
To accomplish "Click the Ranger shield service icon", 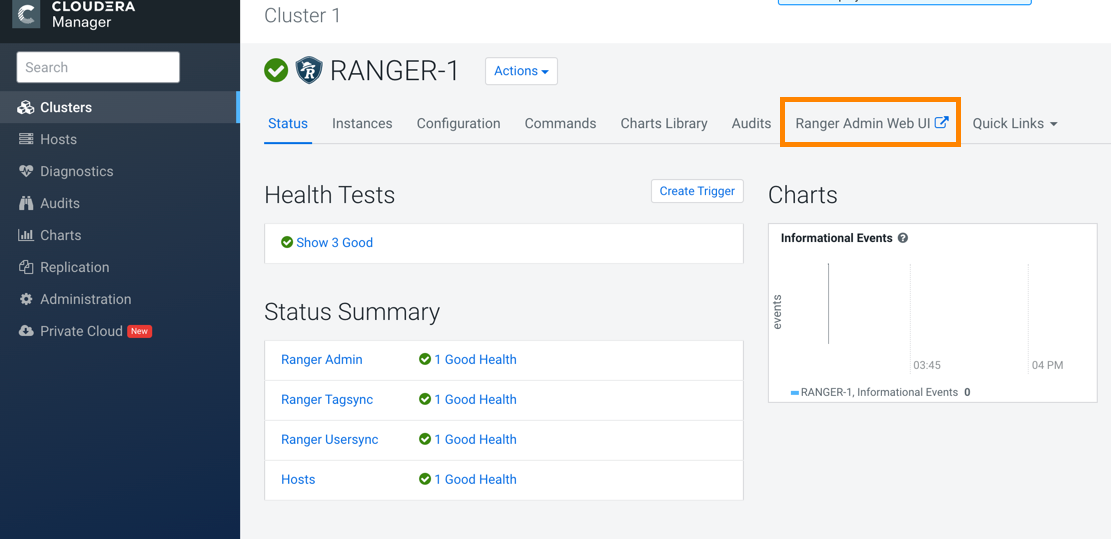I will [308, 71].
